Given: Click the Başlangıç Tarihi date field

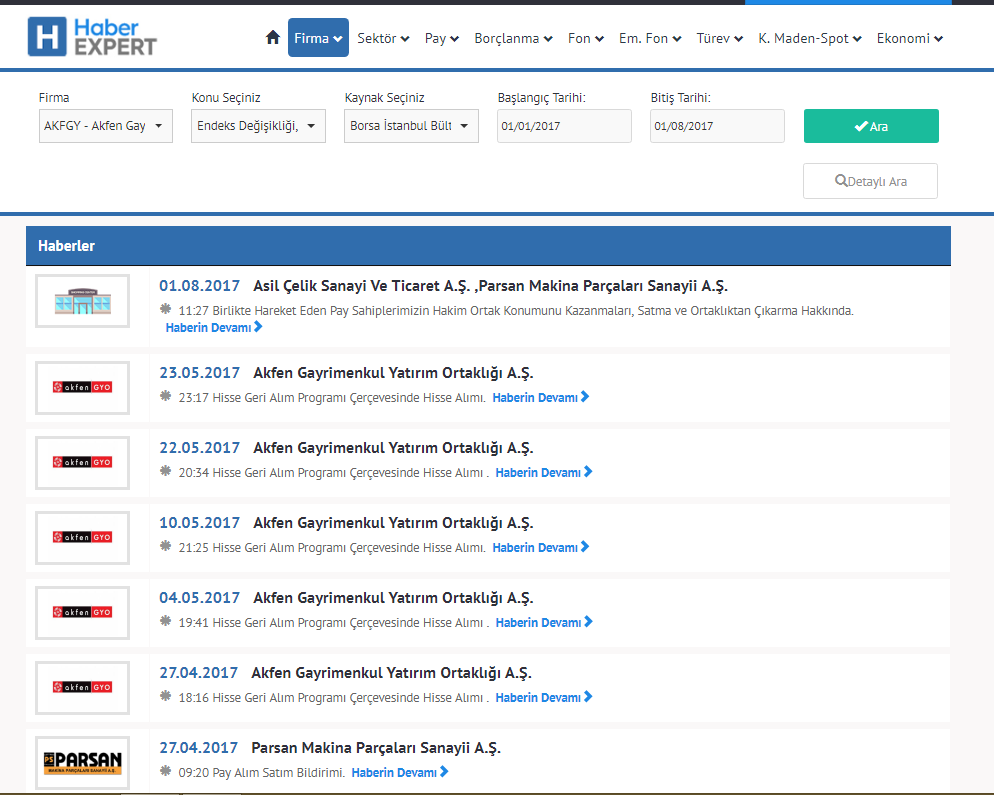Looking at the screenshot, I should pos(564,126).
